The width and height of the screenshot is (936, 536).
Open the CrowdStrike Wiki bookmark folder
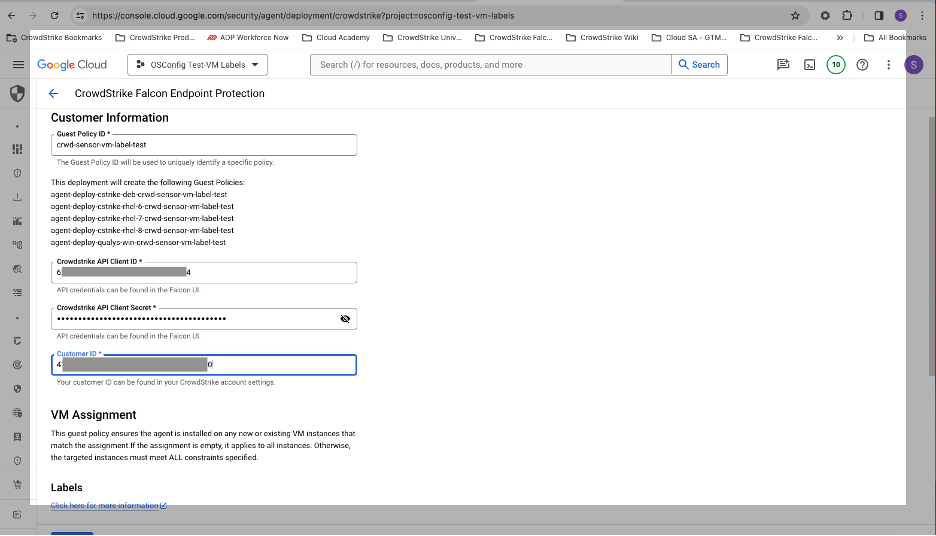click(602, 38)
